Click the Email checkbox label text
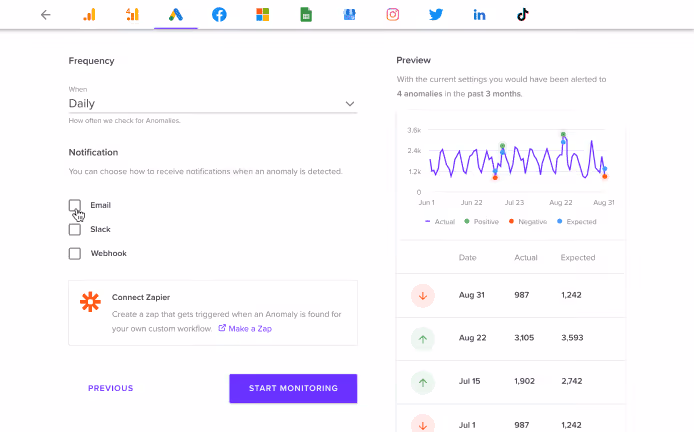 pos(100,205)
